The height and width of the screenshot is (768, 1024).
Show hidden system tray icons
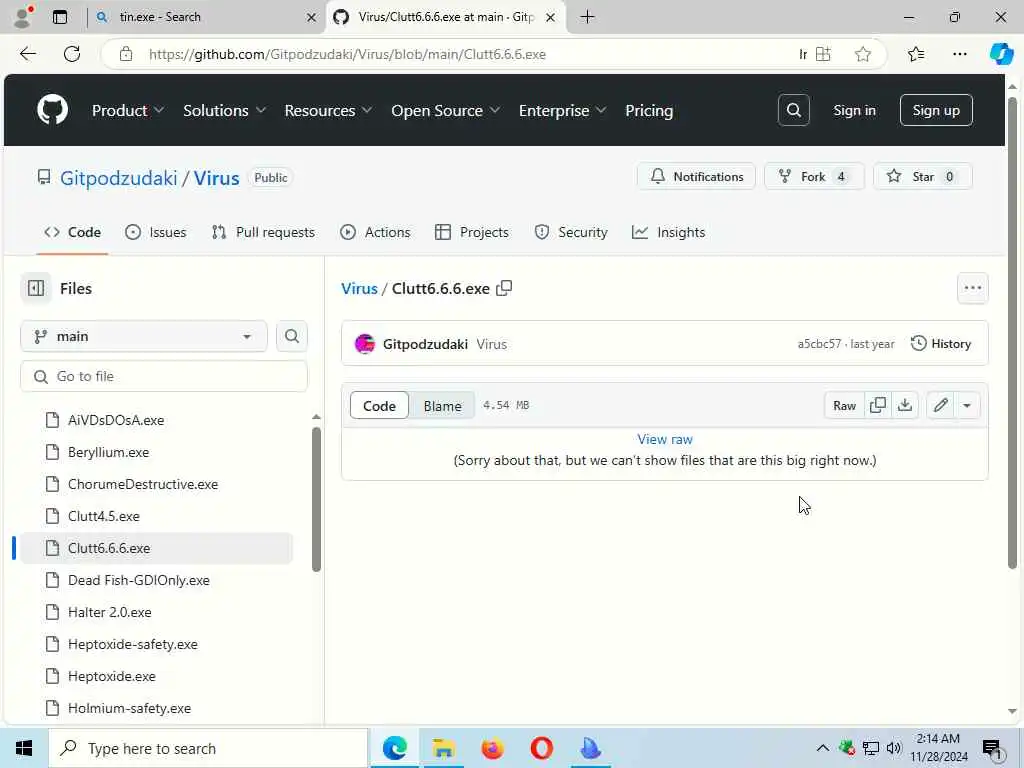coord(822,748)
